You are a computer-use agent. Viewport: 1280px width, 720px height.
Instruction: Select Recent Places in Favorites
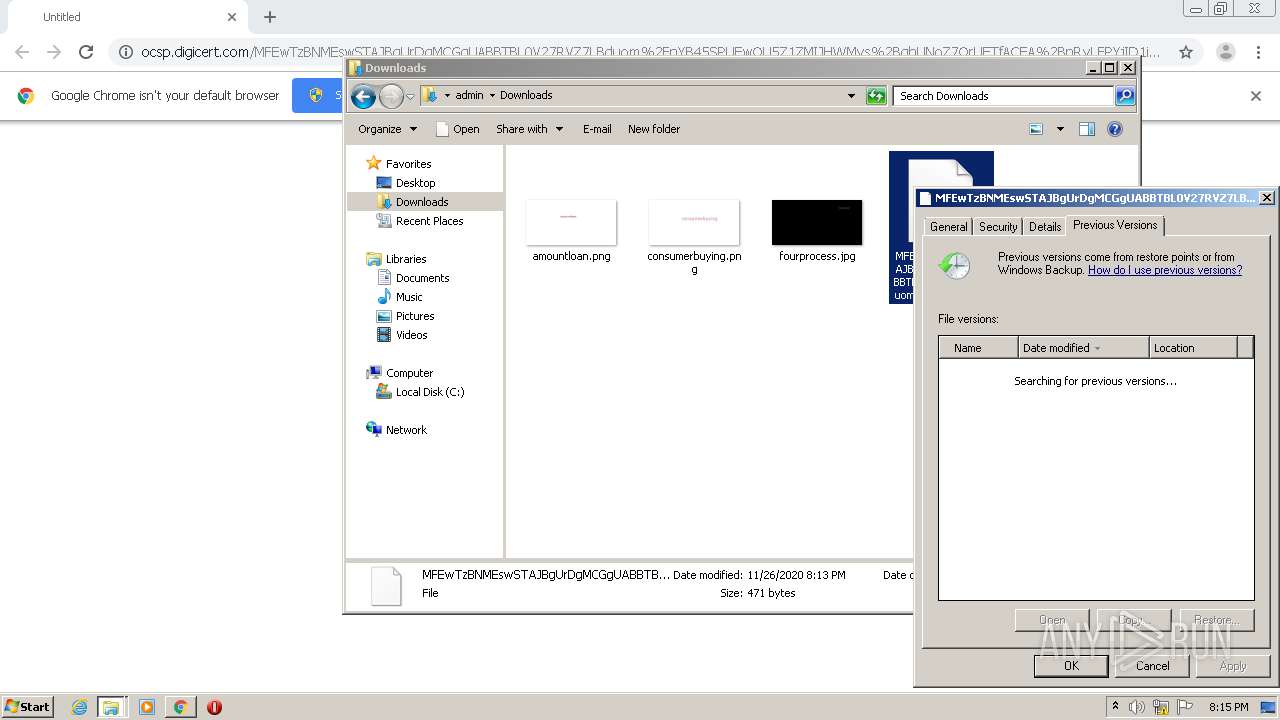[x=429, y=221]
